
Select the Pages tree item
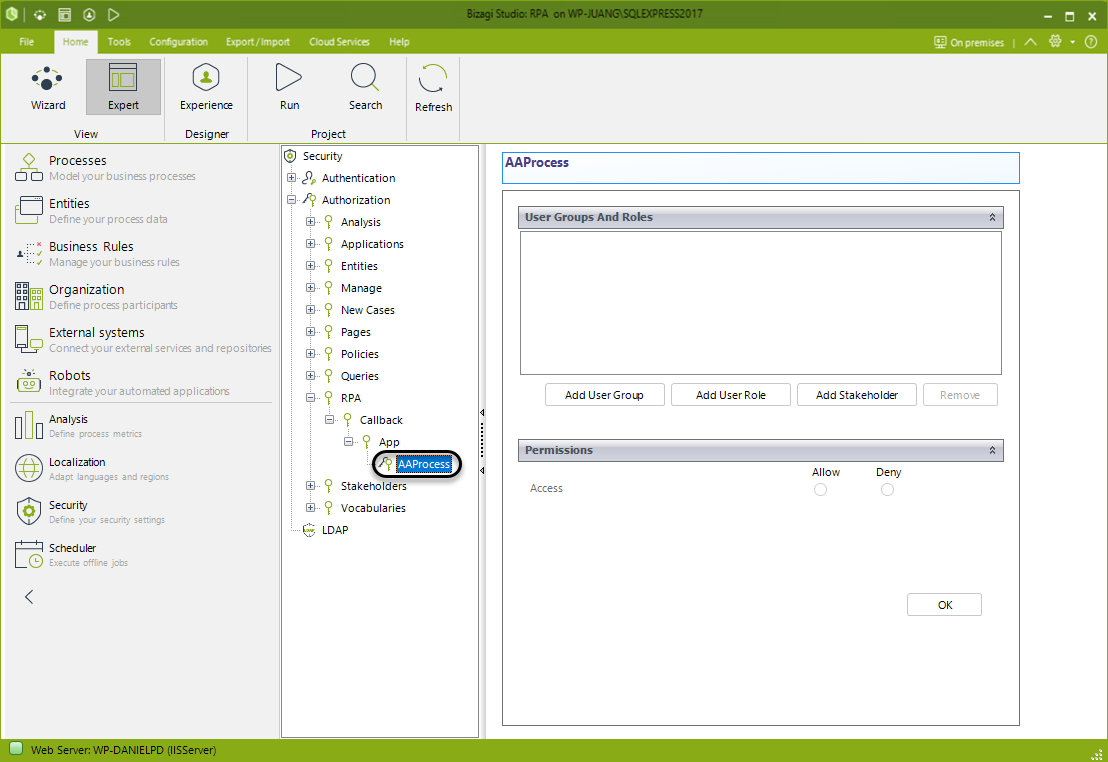(x=355, y=332)
